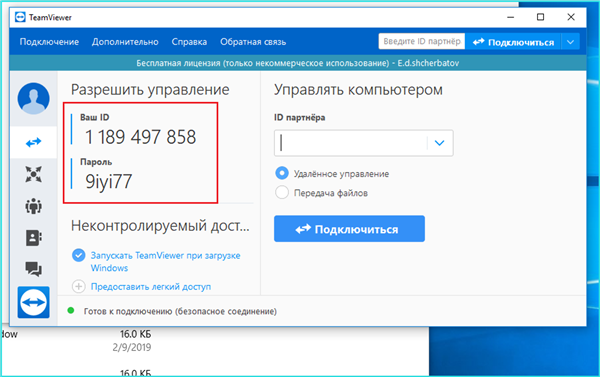
Task: Click the TeamViewer logo at sidebar bottom
Action: click(34, 302)
